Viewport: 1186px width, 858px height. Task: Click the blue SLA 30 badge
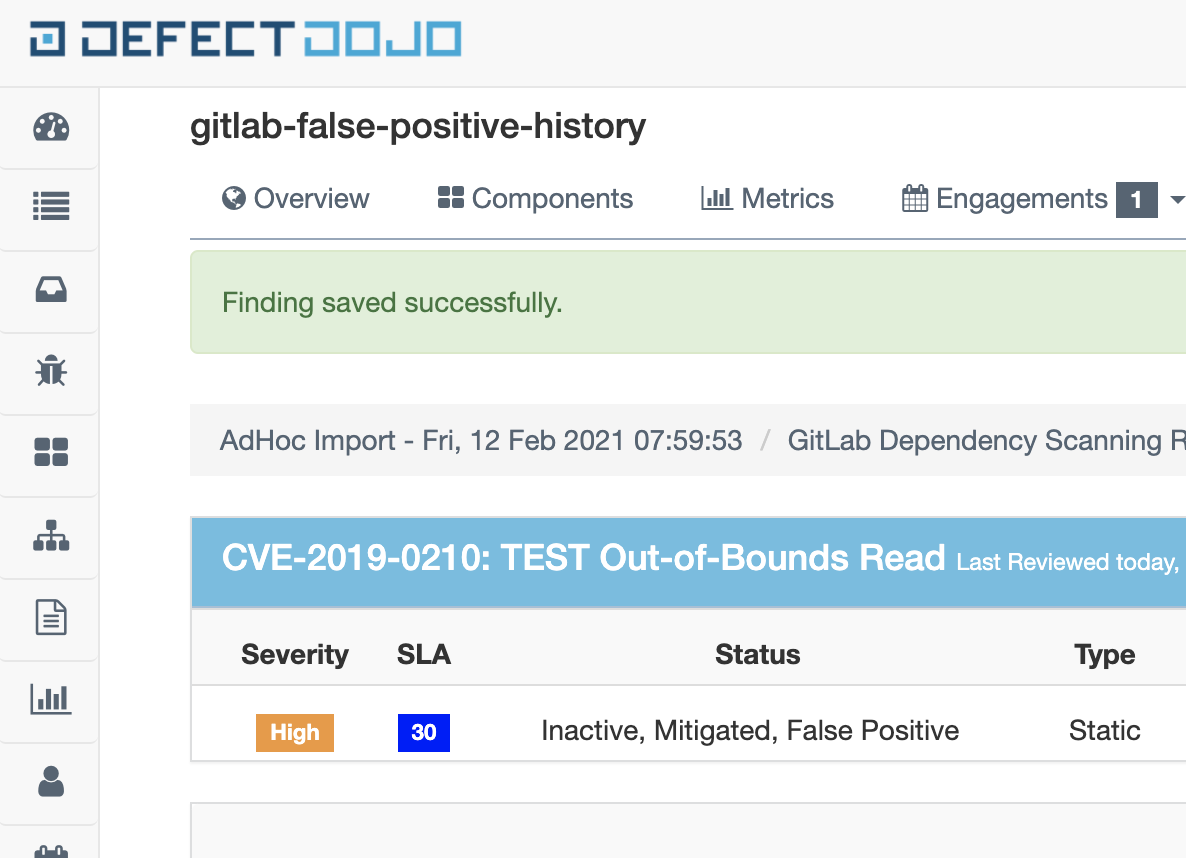pos(424,732)
